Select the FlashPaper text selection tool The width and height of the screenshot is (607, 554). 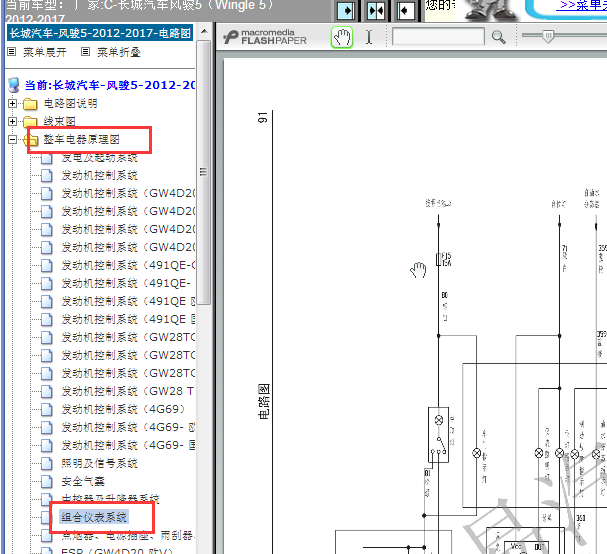pyautogui.click(x=369, y=38)
